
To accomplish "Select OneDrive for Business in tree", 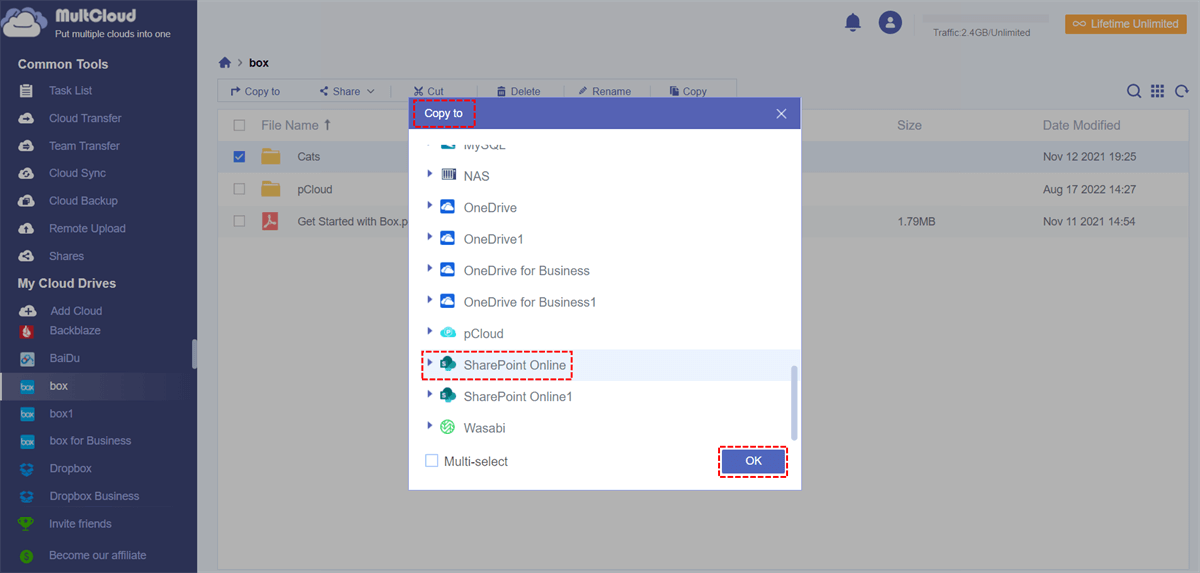I will pos(526,270).
